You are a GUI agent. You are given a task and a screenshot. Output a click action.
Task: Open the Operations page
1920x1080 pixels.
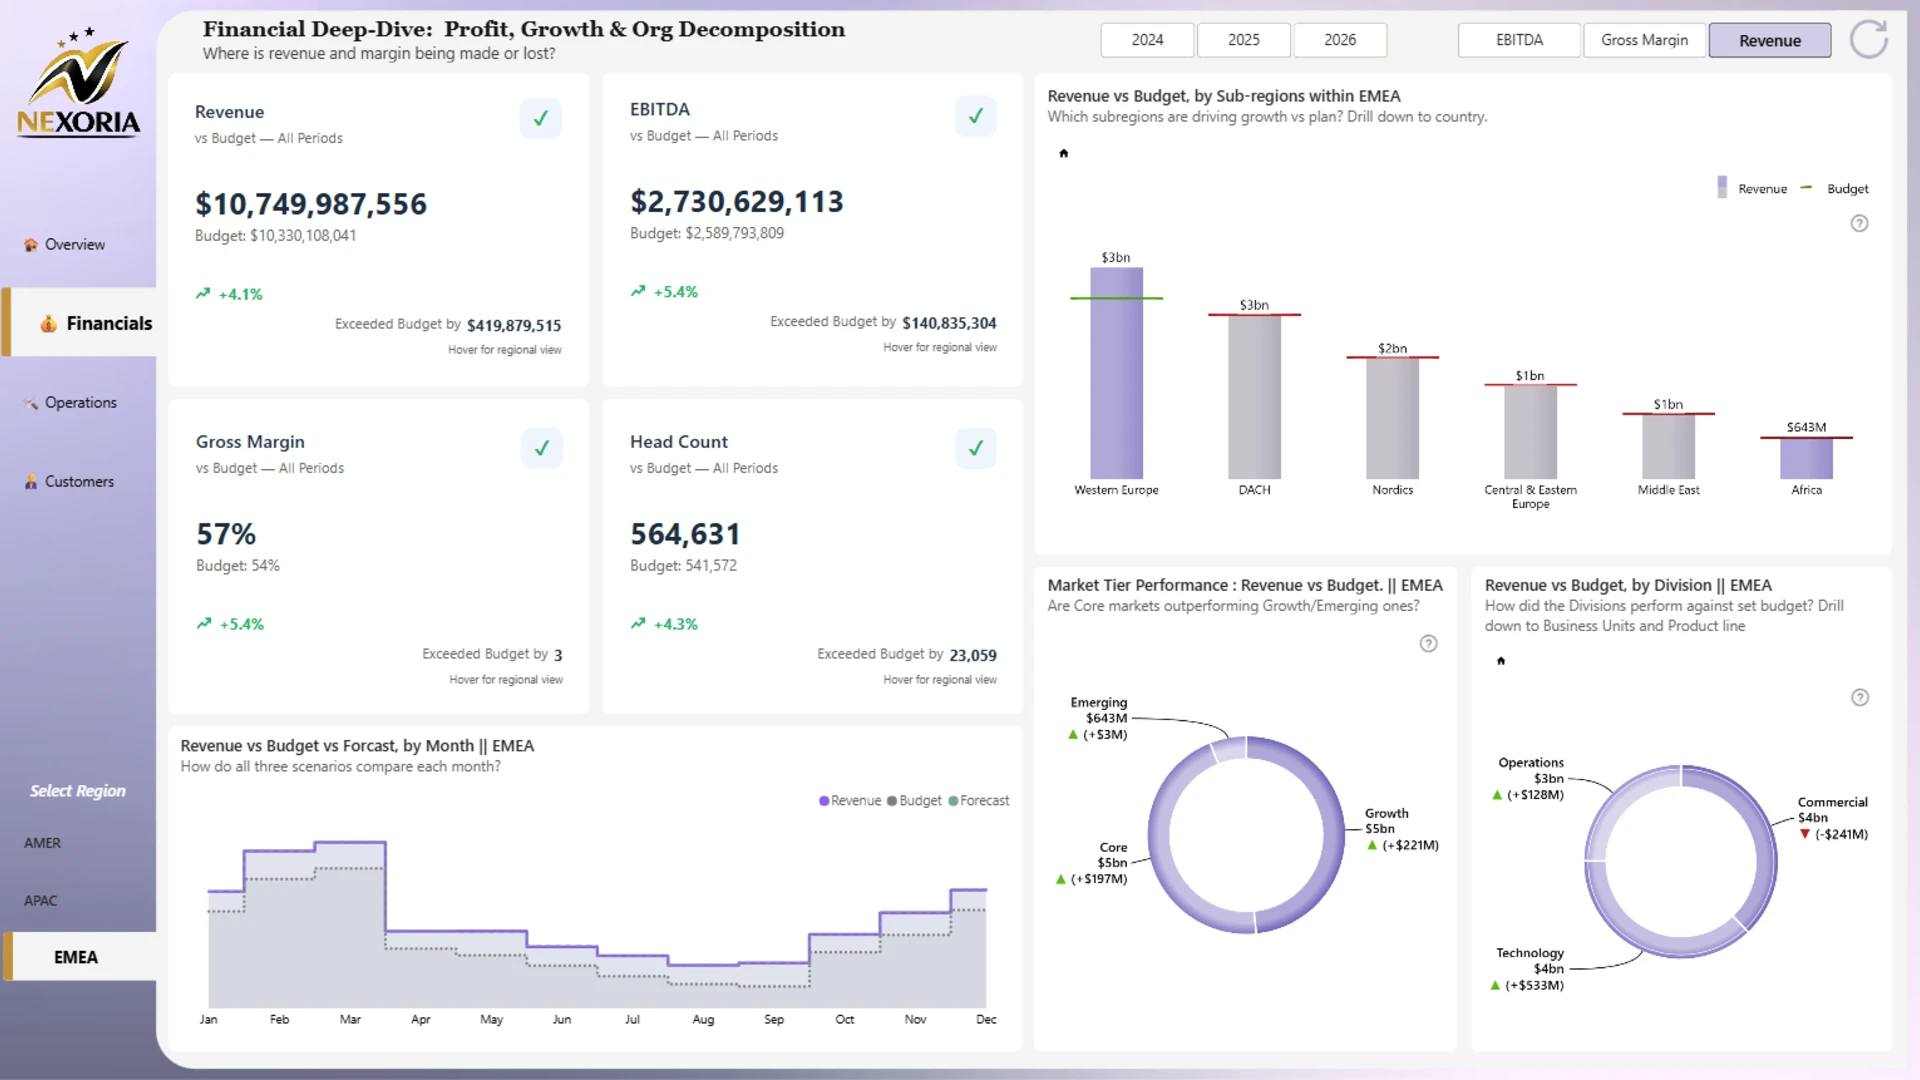coord(80,402)
